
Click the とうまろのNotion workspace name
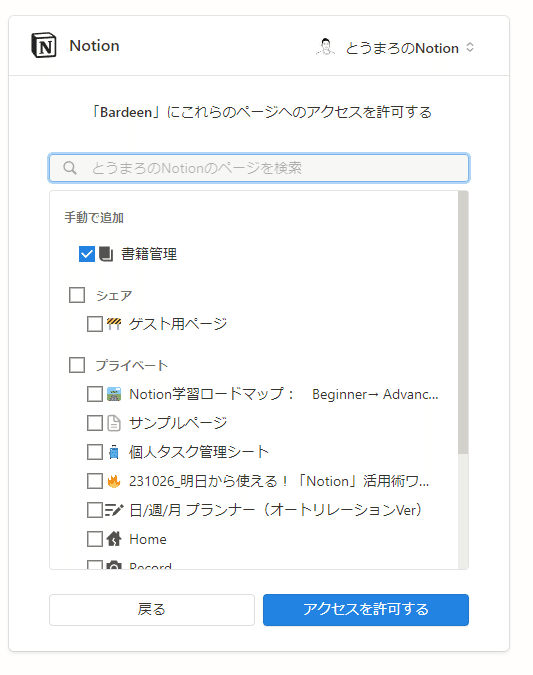click(x=402, y=48)
